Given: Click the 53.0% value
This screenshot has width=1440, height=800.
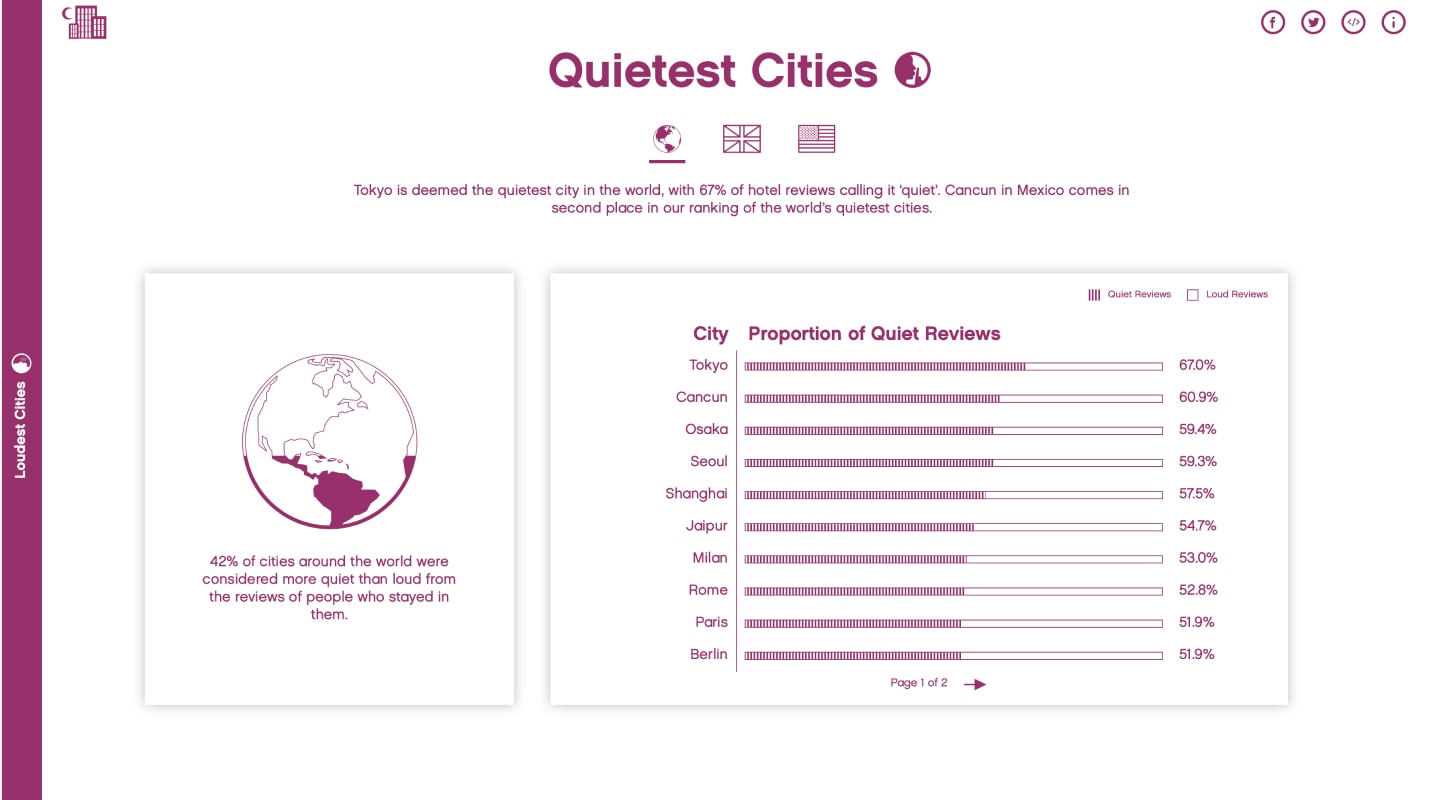Looking at the screenshot, I should pyautogui.click(x=1197, y=558).
